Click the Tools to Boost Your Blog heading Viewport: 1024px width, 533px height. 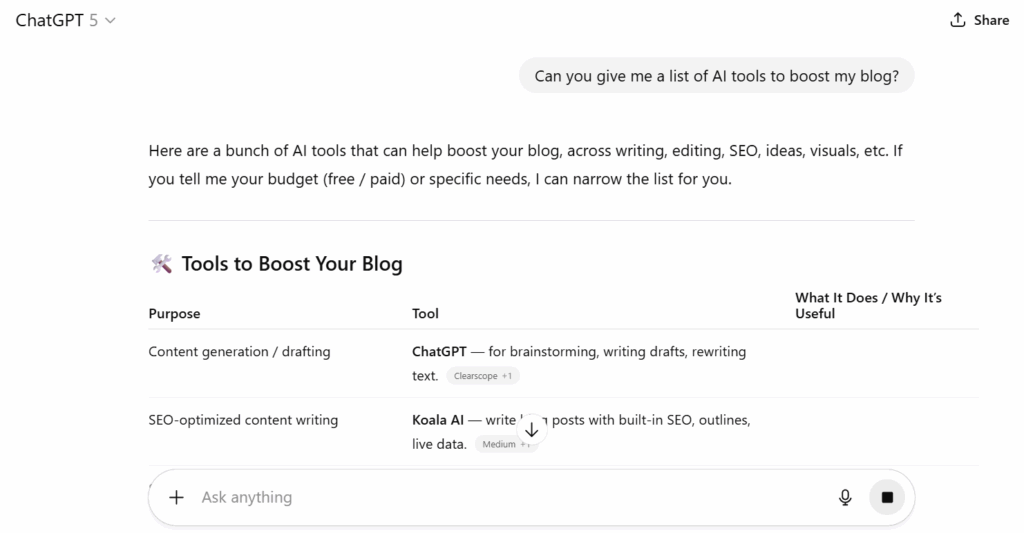[x=291, y=264]
